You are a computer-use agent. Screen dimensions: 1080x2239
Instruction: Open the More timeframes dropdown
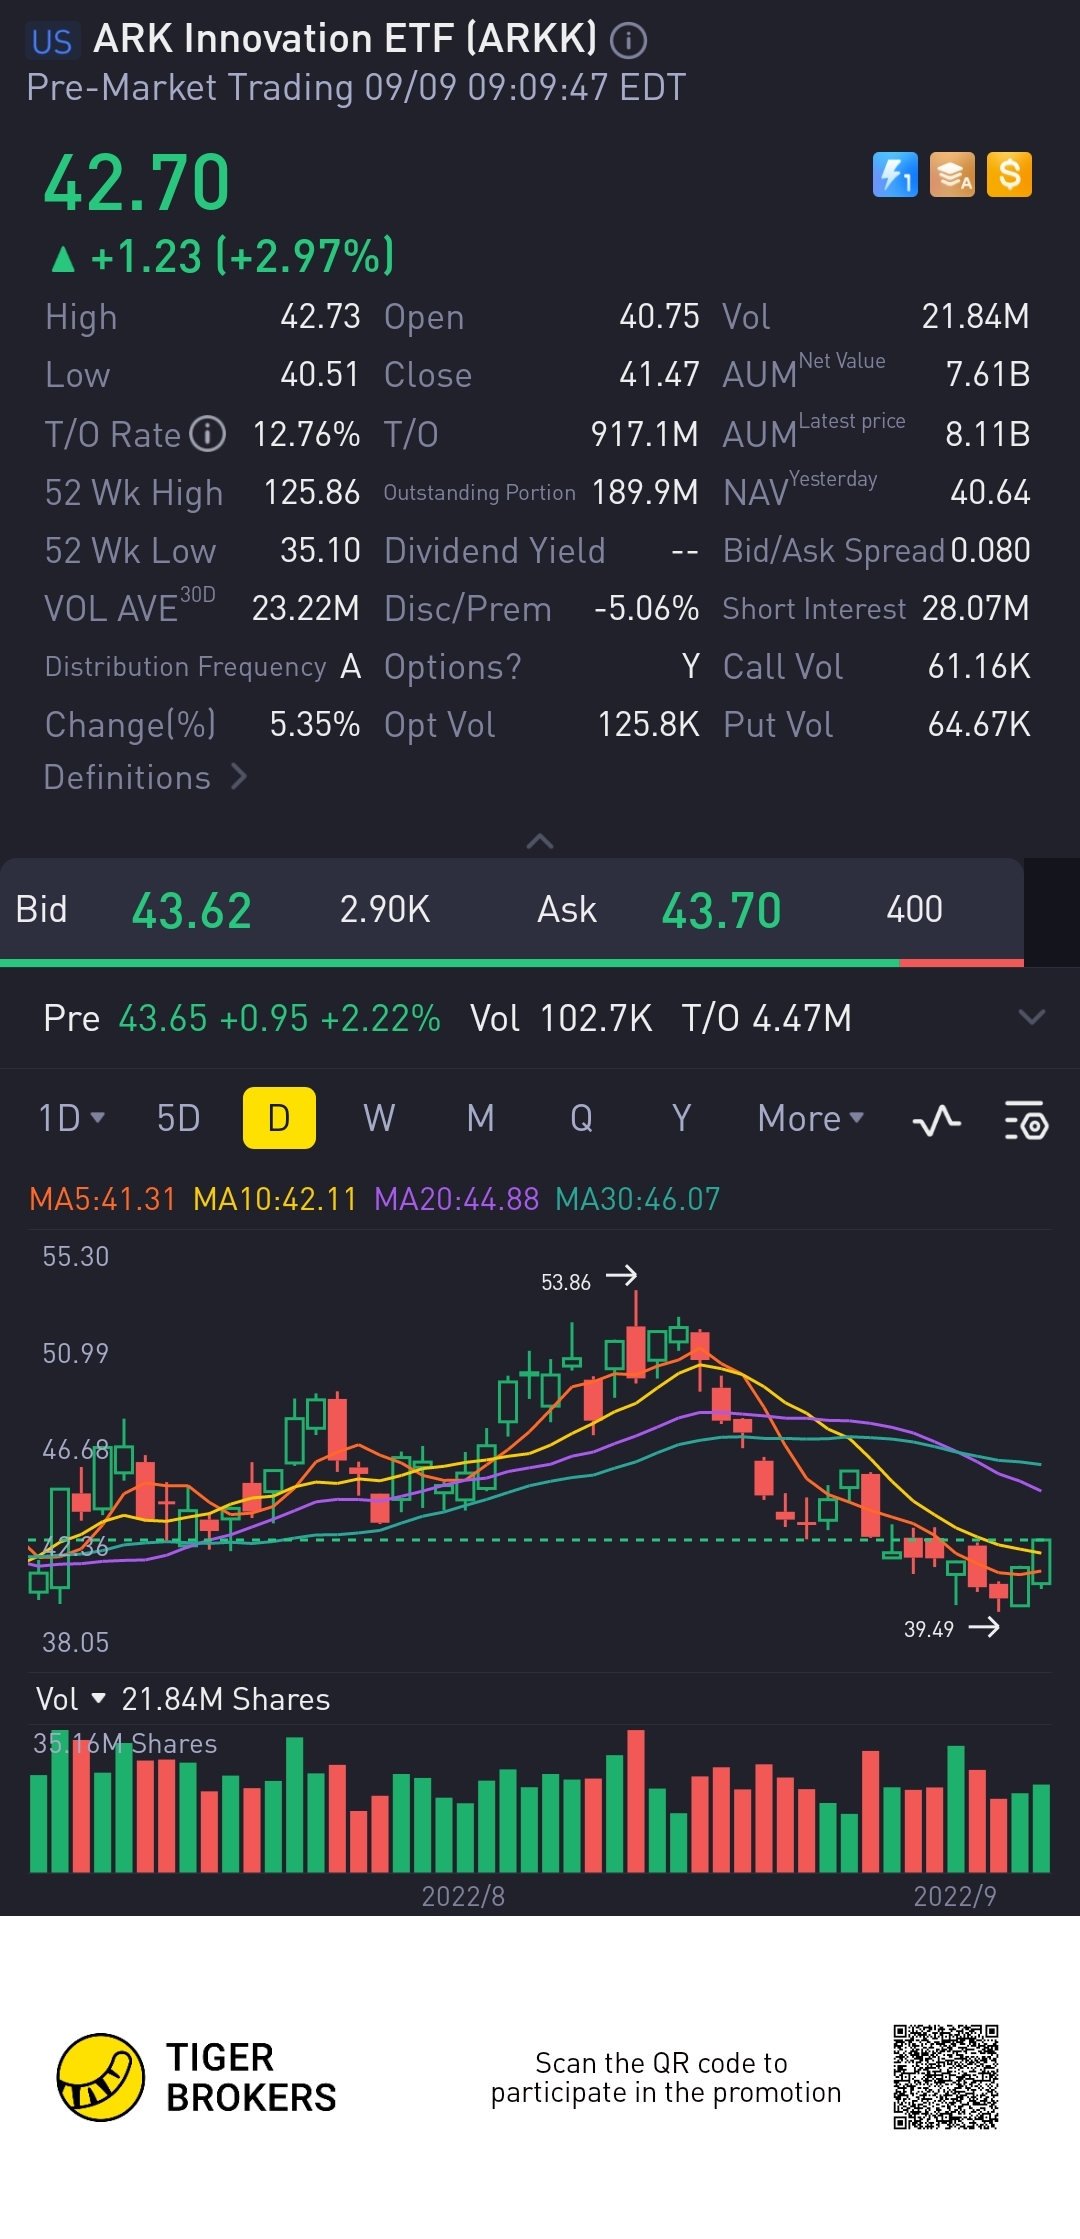811,1118
